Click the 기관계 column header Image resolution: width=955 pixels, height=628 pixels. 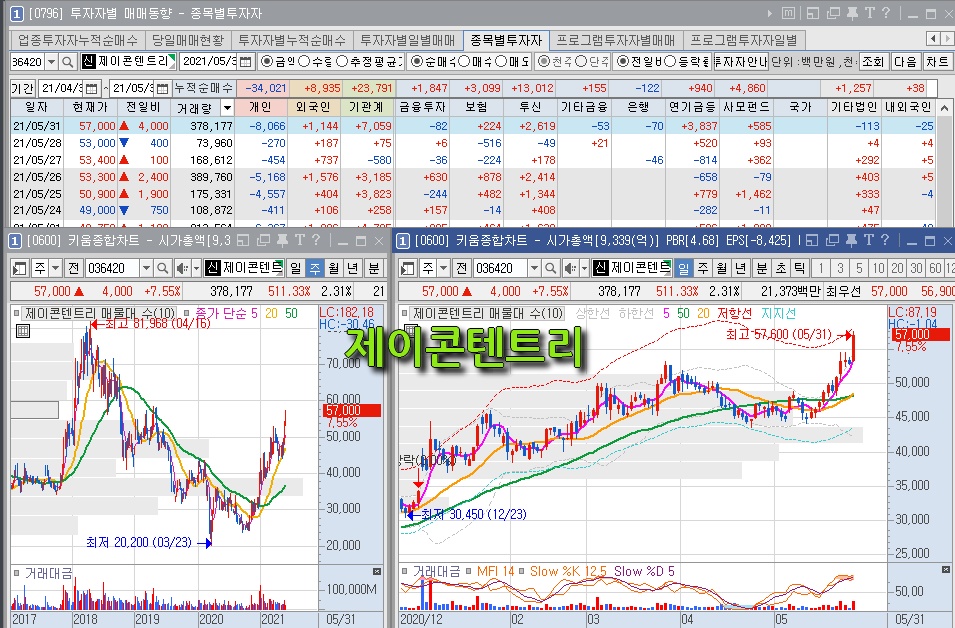(367, 107)
